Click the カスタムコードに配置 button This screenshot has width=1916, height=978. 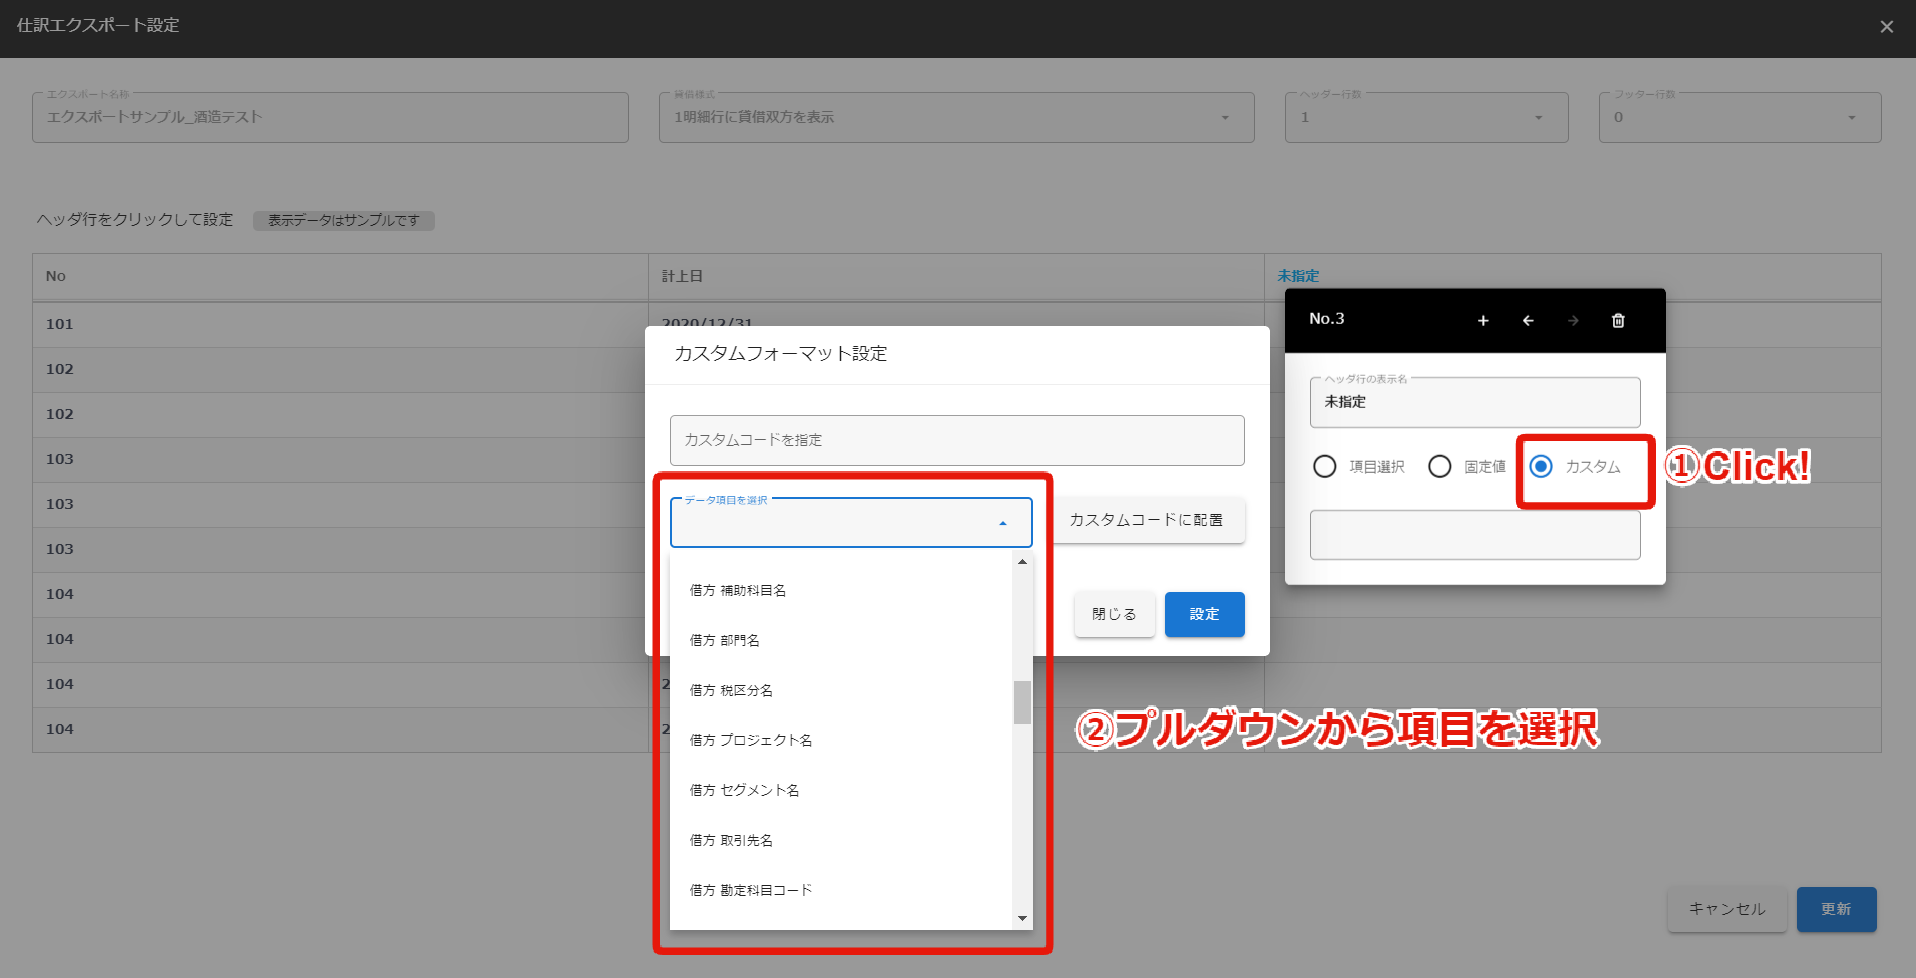coord(1146,520)
